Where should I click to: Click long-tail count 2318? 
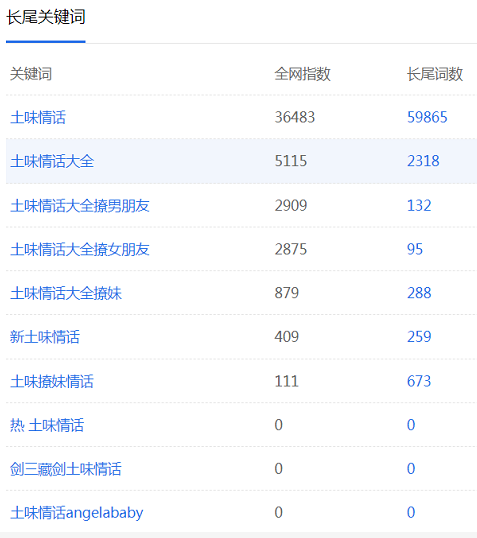423,161
